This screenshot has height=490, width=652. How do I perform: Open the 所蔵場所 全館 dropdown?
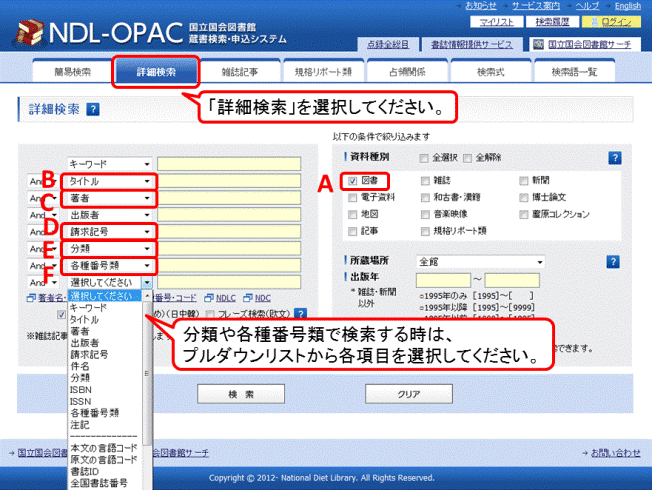(480, 262)
